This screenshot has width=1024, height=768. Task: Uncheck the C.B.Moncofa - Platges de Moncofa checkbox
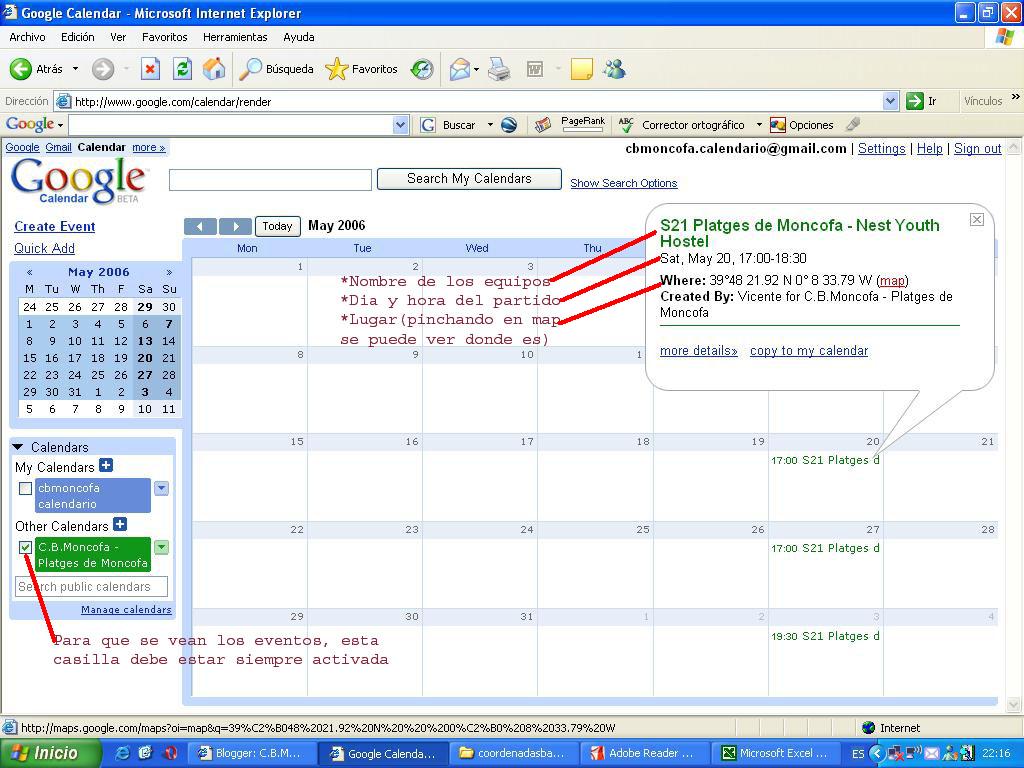point(25,547)
